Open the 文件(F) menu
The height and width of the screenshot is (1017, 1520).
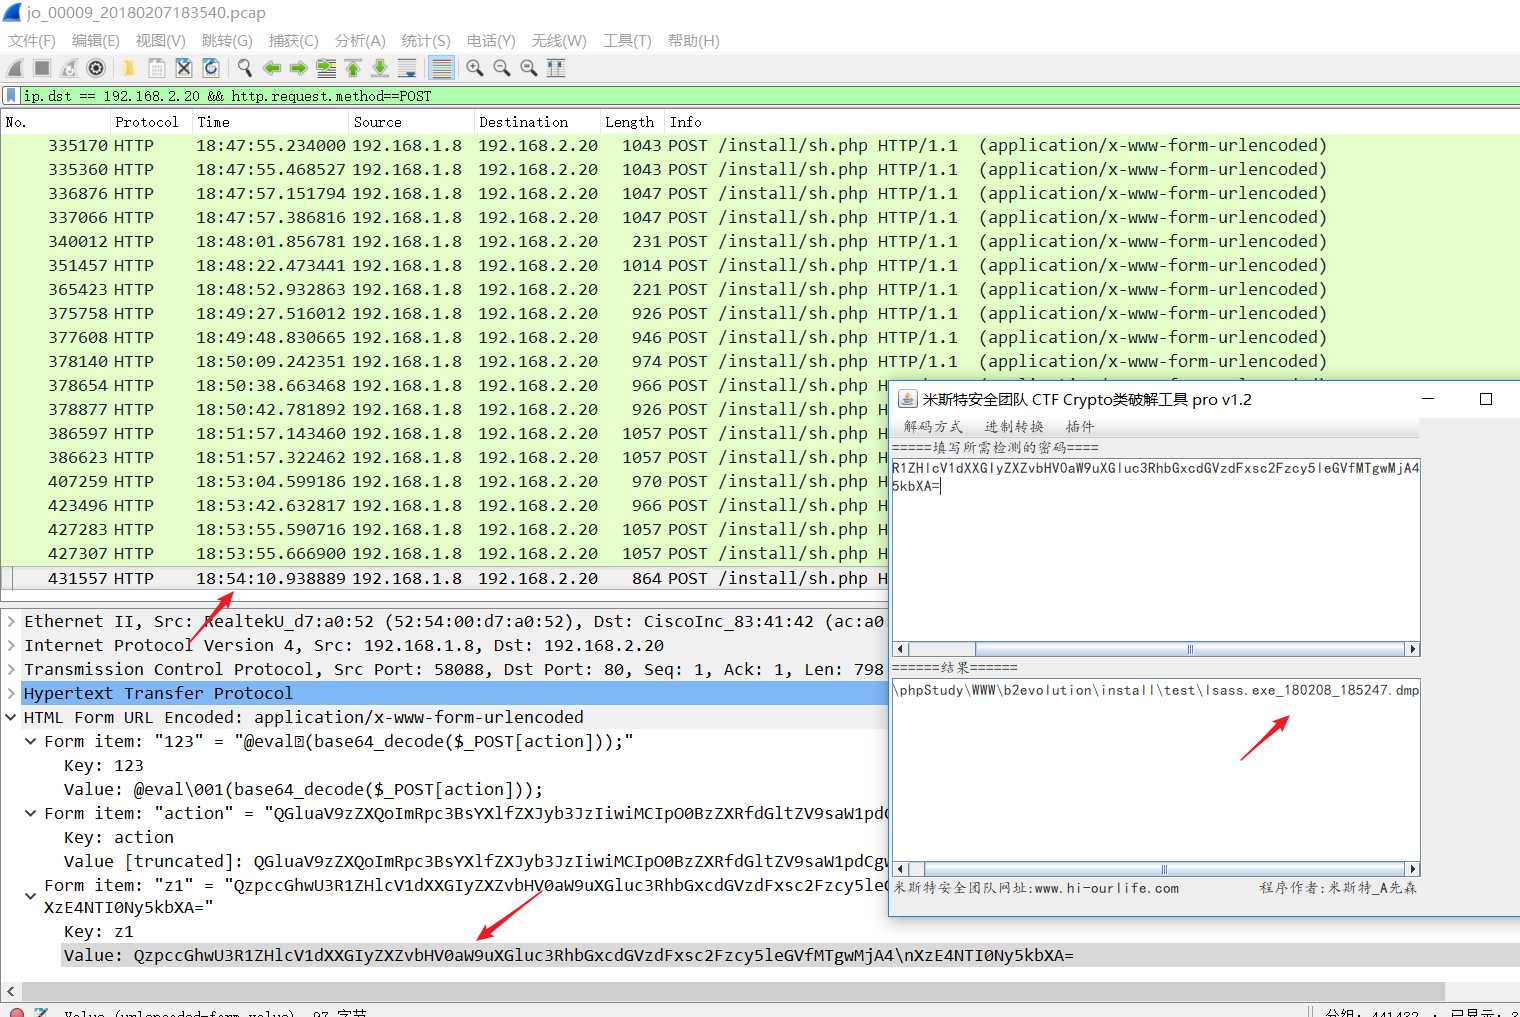[x=32, y=41]
